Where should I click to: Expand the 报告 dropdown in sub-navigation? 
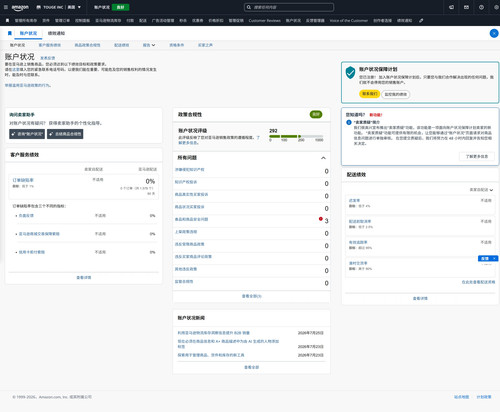click(x=149, y=45)
